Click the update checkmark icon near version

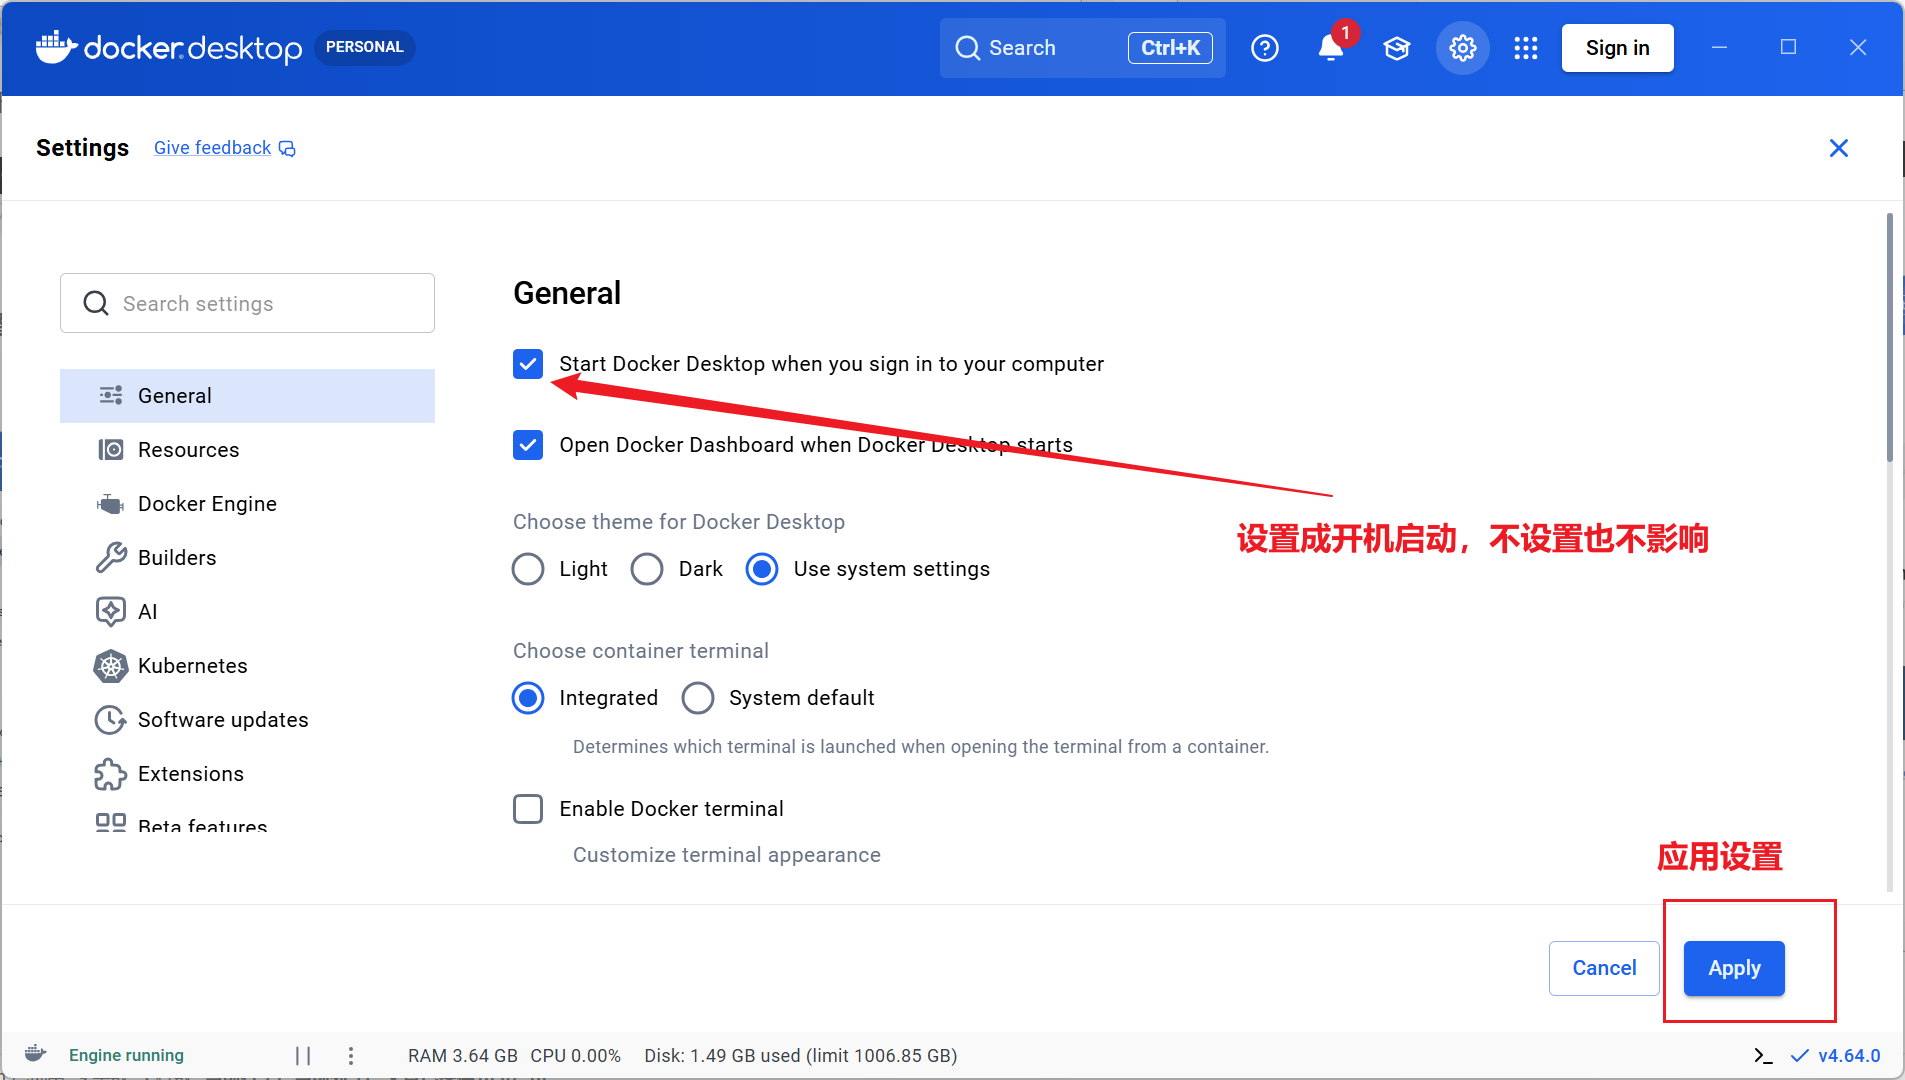coord(1799,1055)
